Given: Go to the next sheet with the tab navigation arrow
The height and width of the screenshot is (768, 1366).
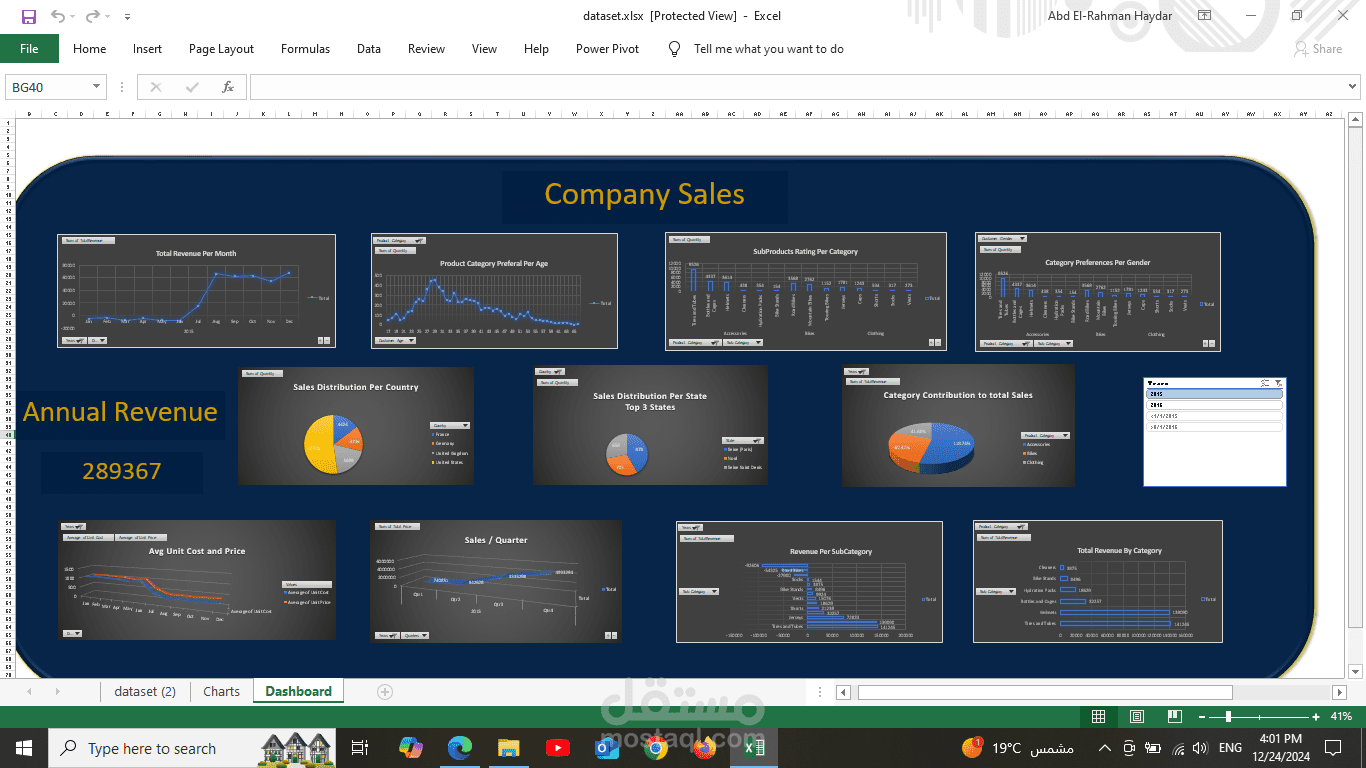Looking at the screenshot, I should (57, 691).
